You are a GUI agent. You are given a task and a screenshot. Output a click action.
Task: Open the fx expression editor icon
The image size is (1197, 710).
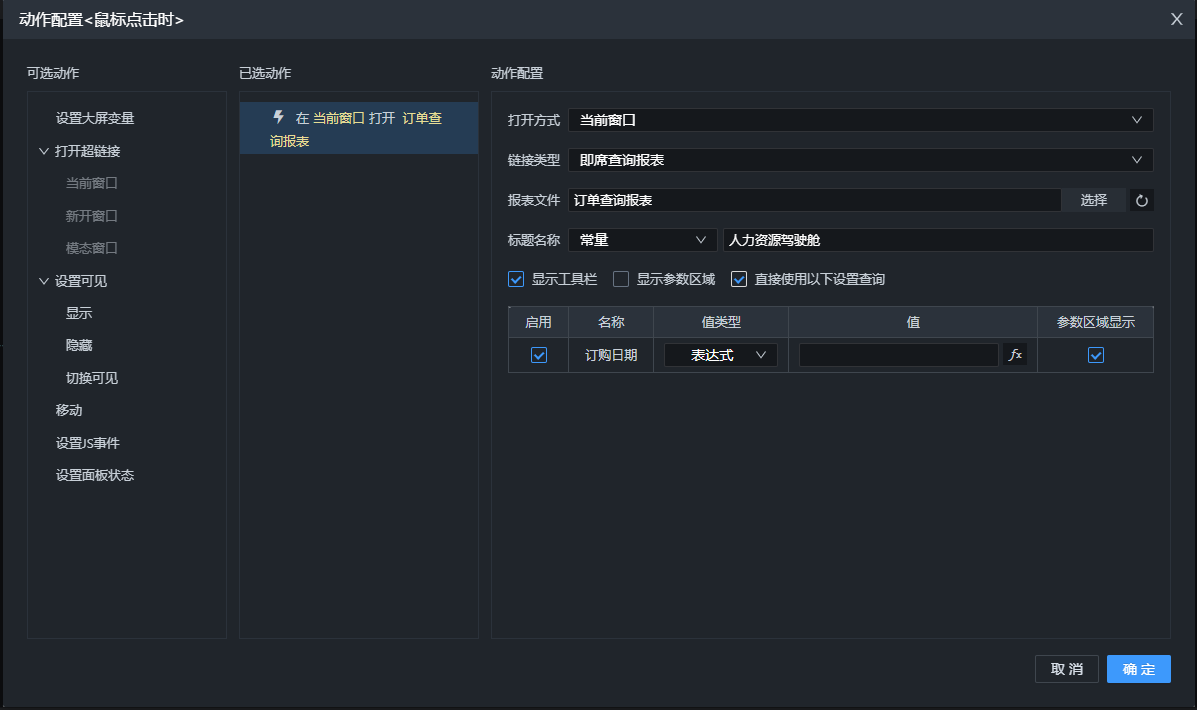[1014, 355]
